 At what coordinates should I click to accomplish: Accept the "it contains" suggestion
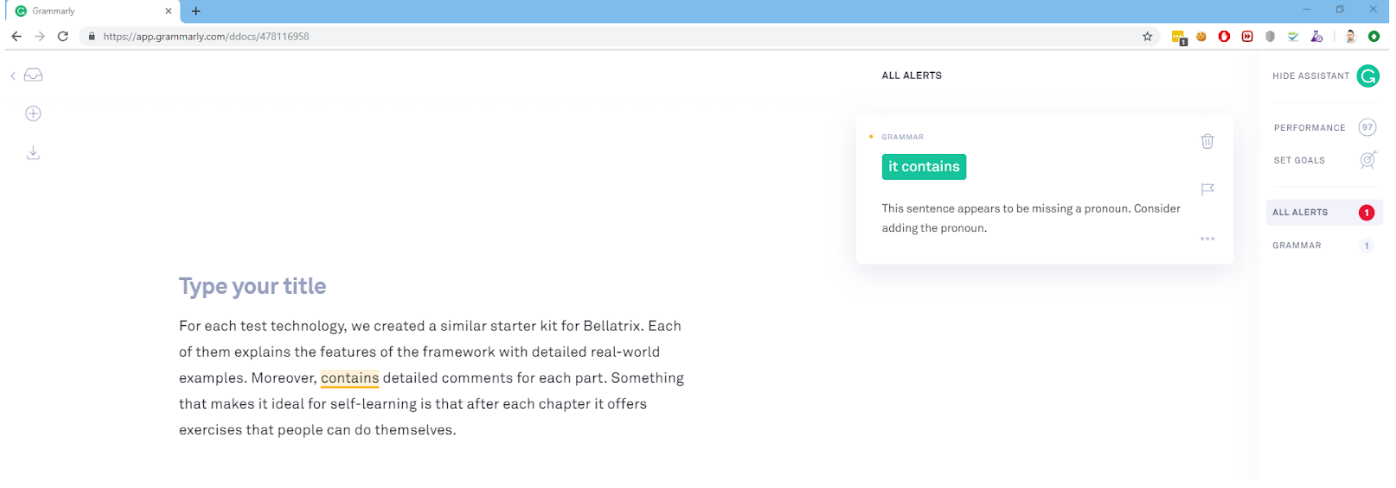tap(924, 167)
